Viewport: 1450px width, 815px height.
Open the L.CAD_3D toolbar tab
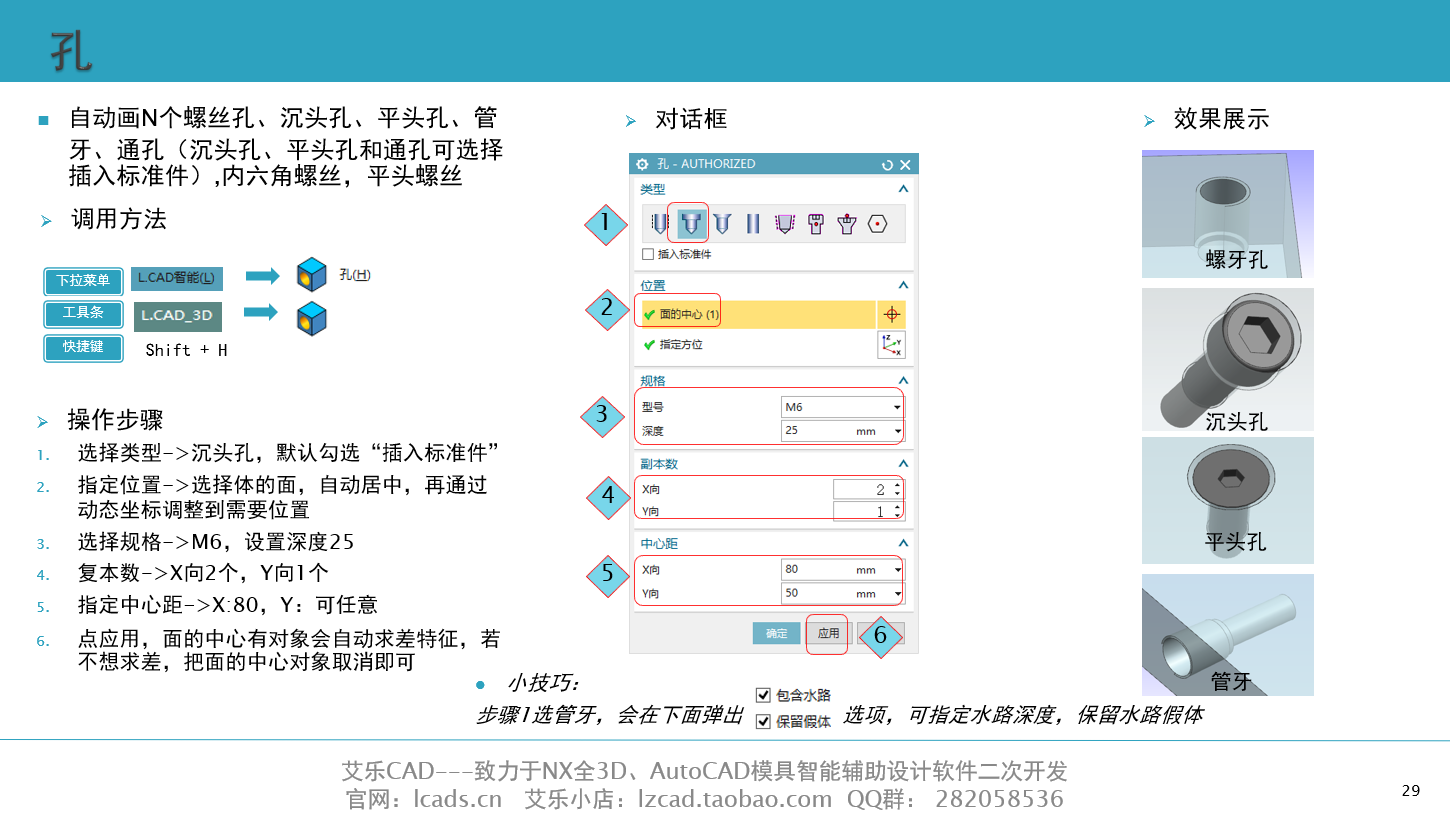coord(177,316)
